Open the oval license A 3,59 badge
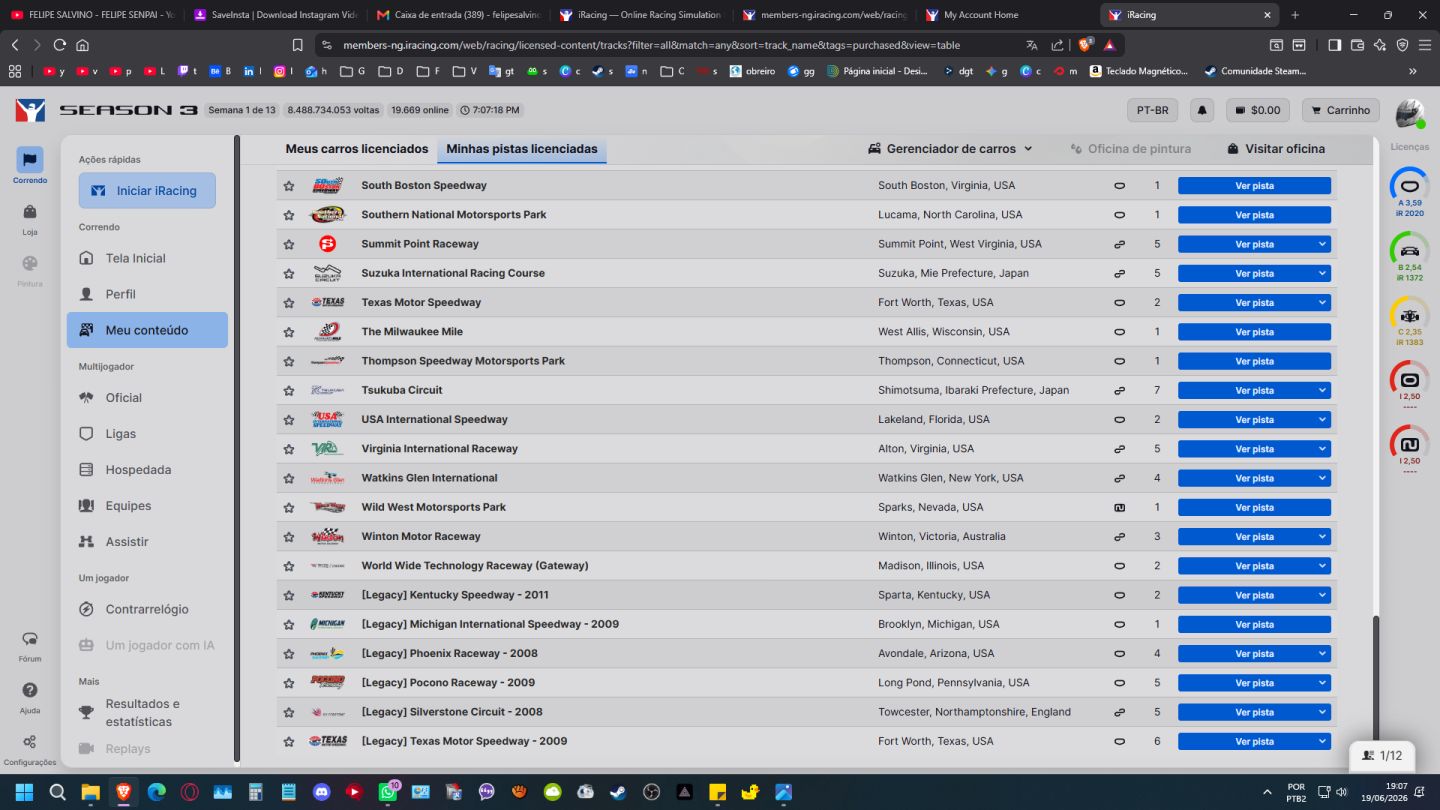This screenshot has width=1440, height=810. click(1410, 192)
